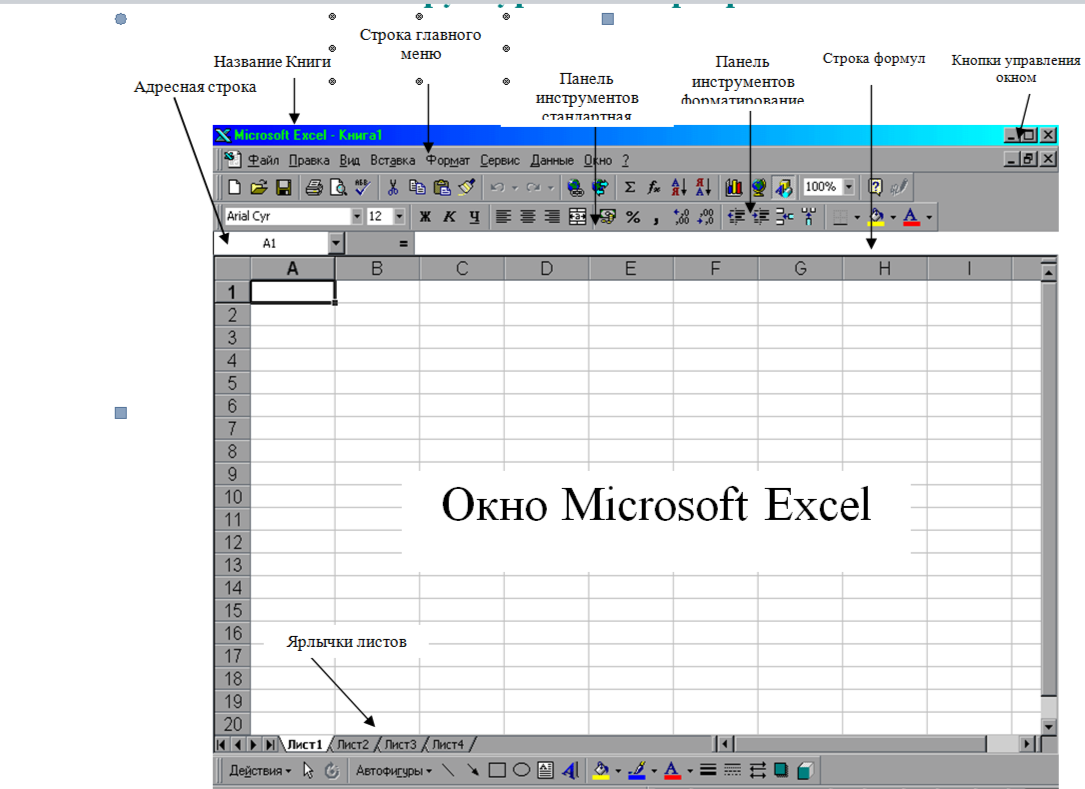Image resolution: width=1085 pixels, height=789 pixels.
Task: Apply percent style with % icon
Action: pos(632,217)
